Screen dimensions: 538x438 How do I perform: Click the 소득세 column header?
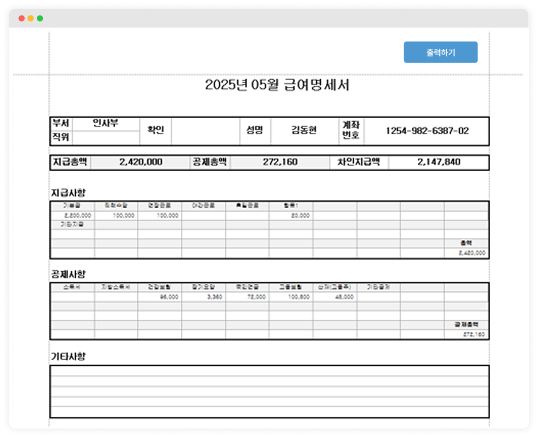click(x=72, y=287)
